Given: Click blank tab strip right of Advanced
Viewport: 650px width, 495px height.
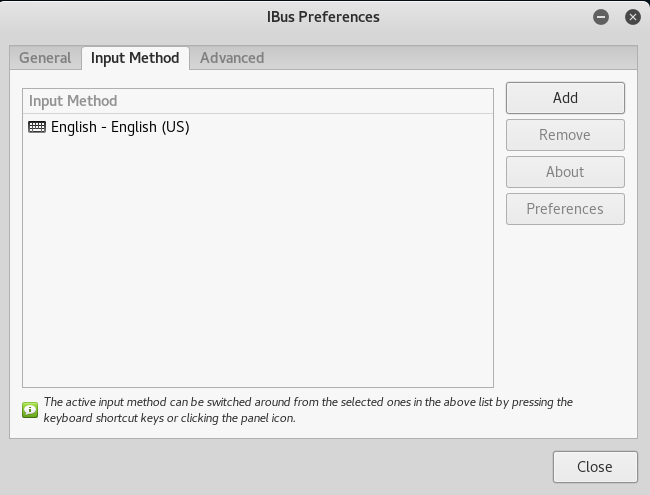Looking at the screenshot, I should pos(452,58).
